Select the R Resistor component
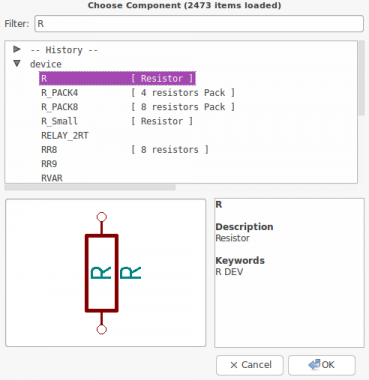This screenshot has height=380, width=369. (117, 78)
